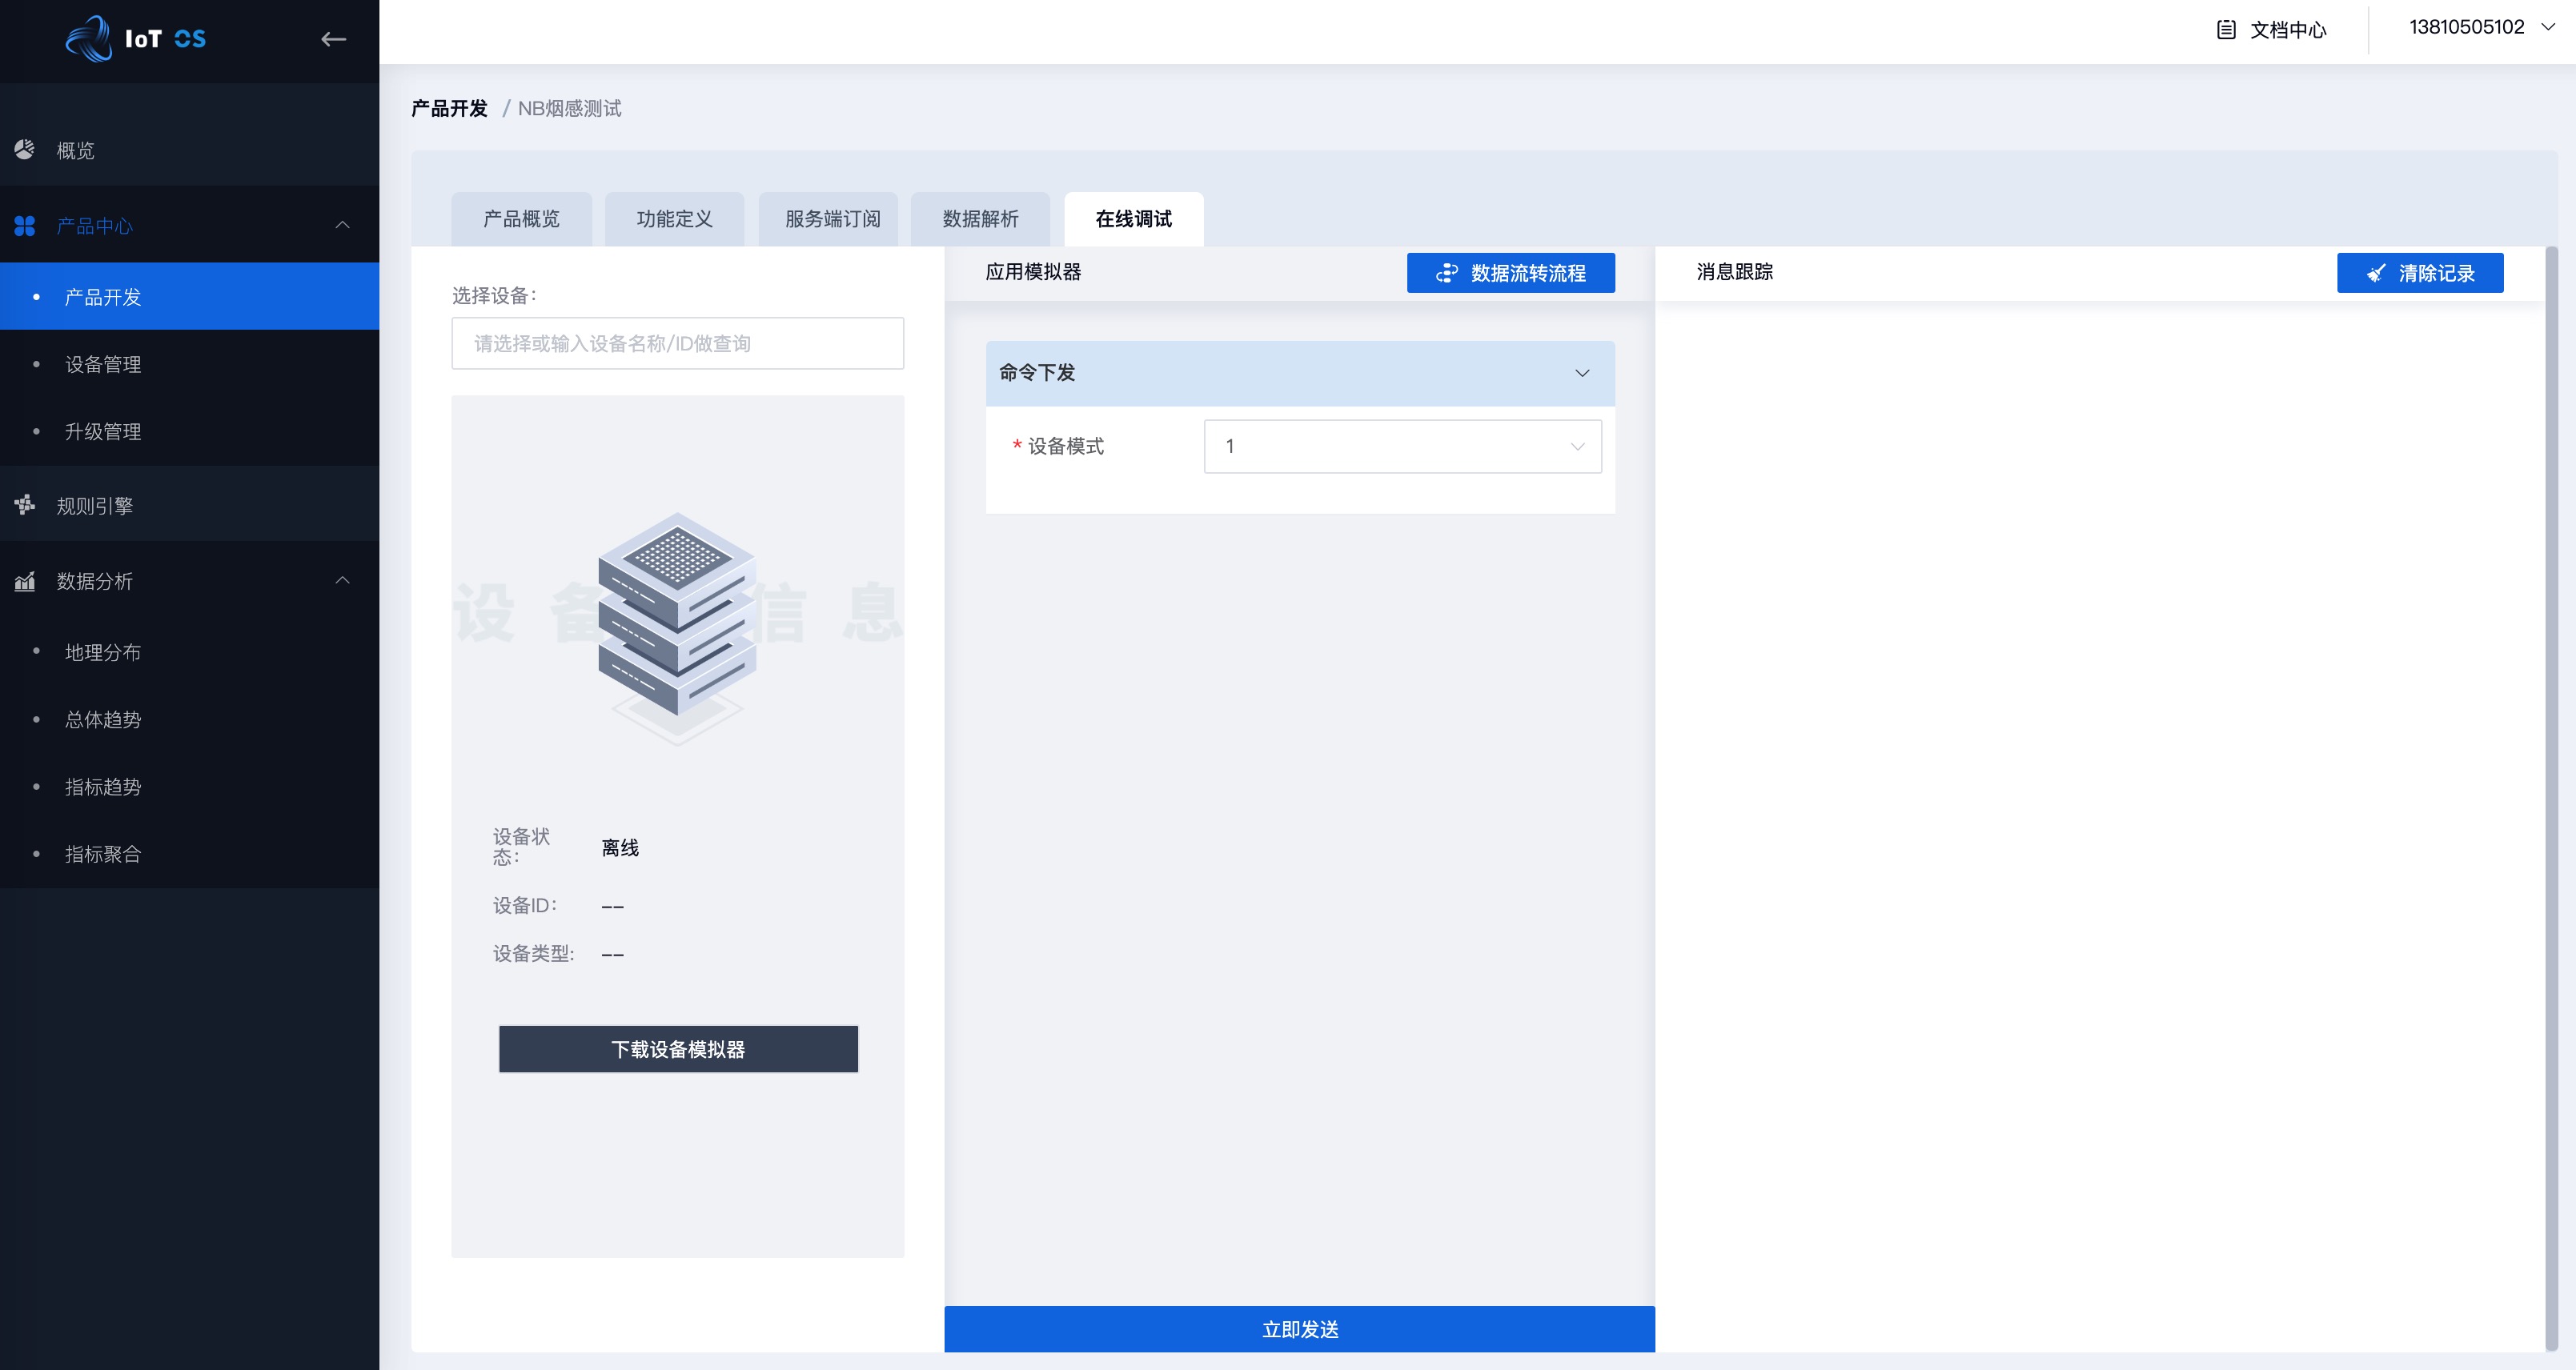The width and height of the screenshot is (2576, 1370).
Task: Collapse sidebar with the back arrow icon
Action: coord(333,39)
